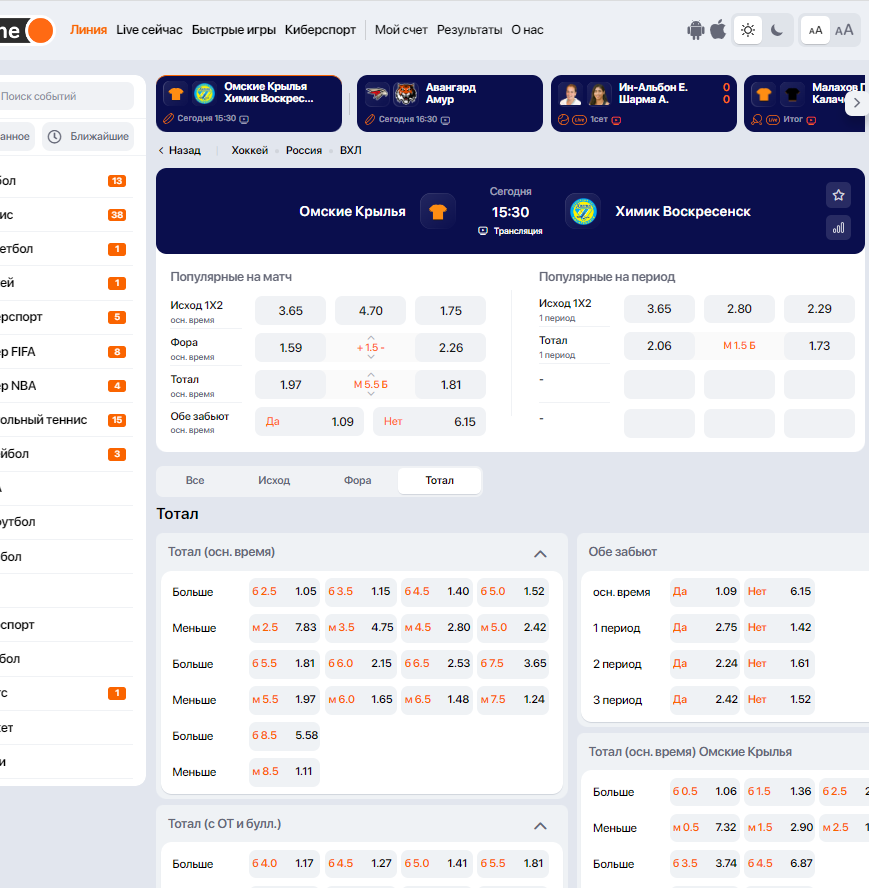The width and height of the screenshot is (869, 888).
Task: Open the Линия menu item
Action: pyautogui.click(x=88, y=30)
